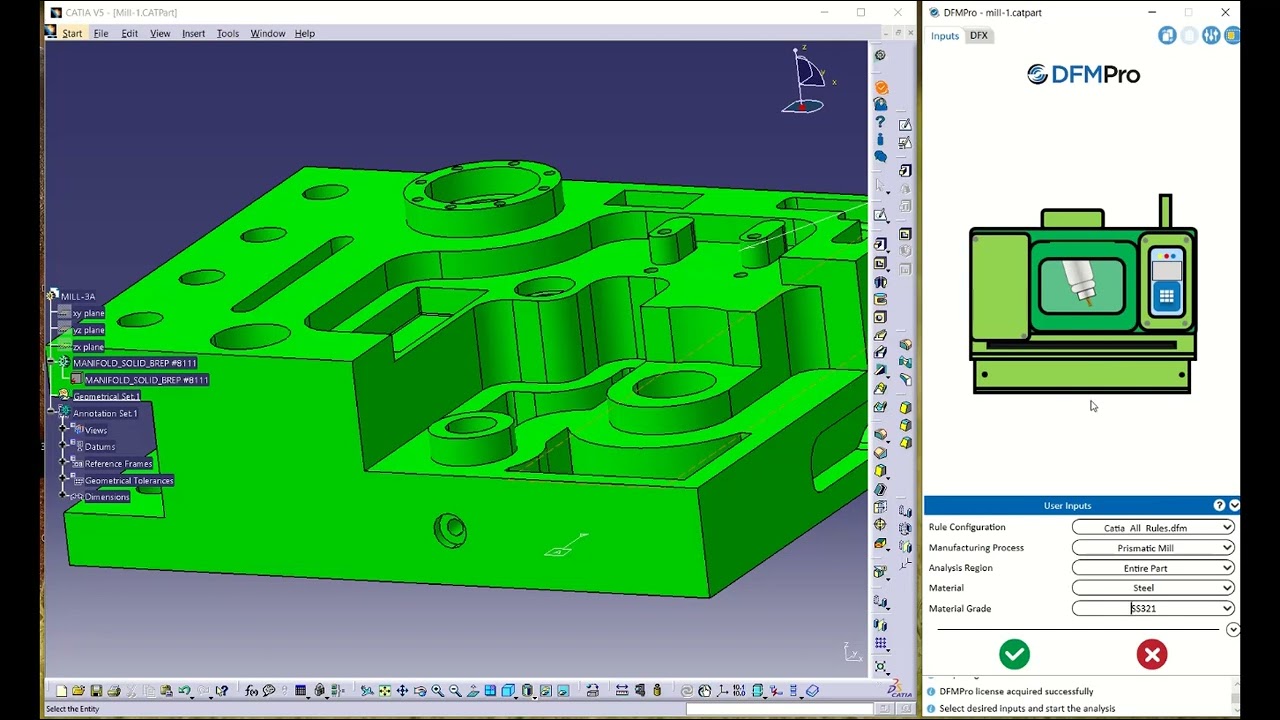Image resolution: width=1280 pixels, height=720 pixels.
Task: Select Reference Frames tree item
Action: pyautogui.click(x=118, y=463)
